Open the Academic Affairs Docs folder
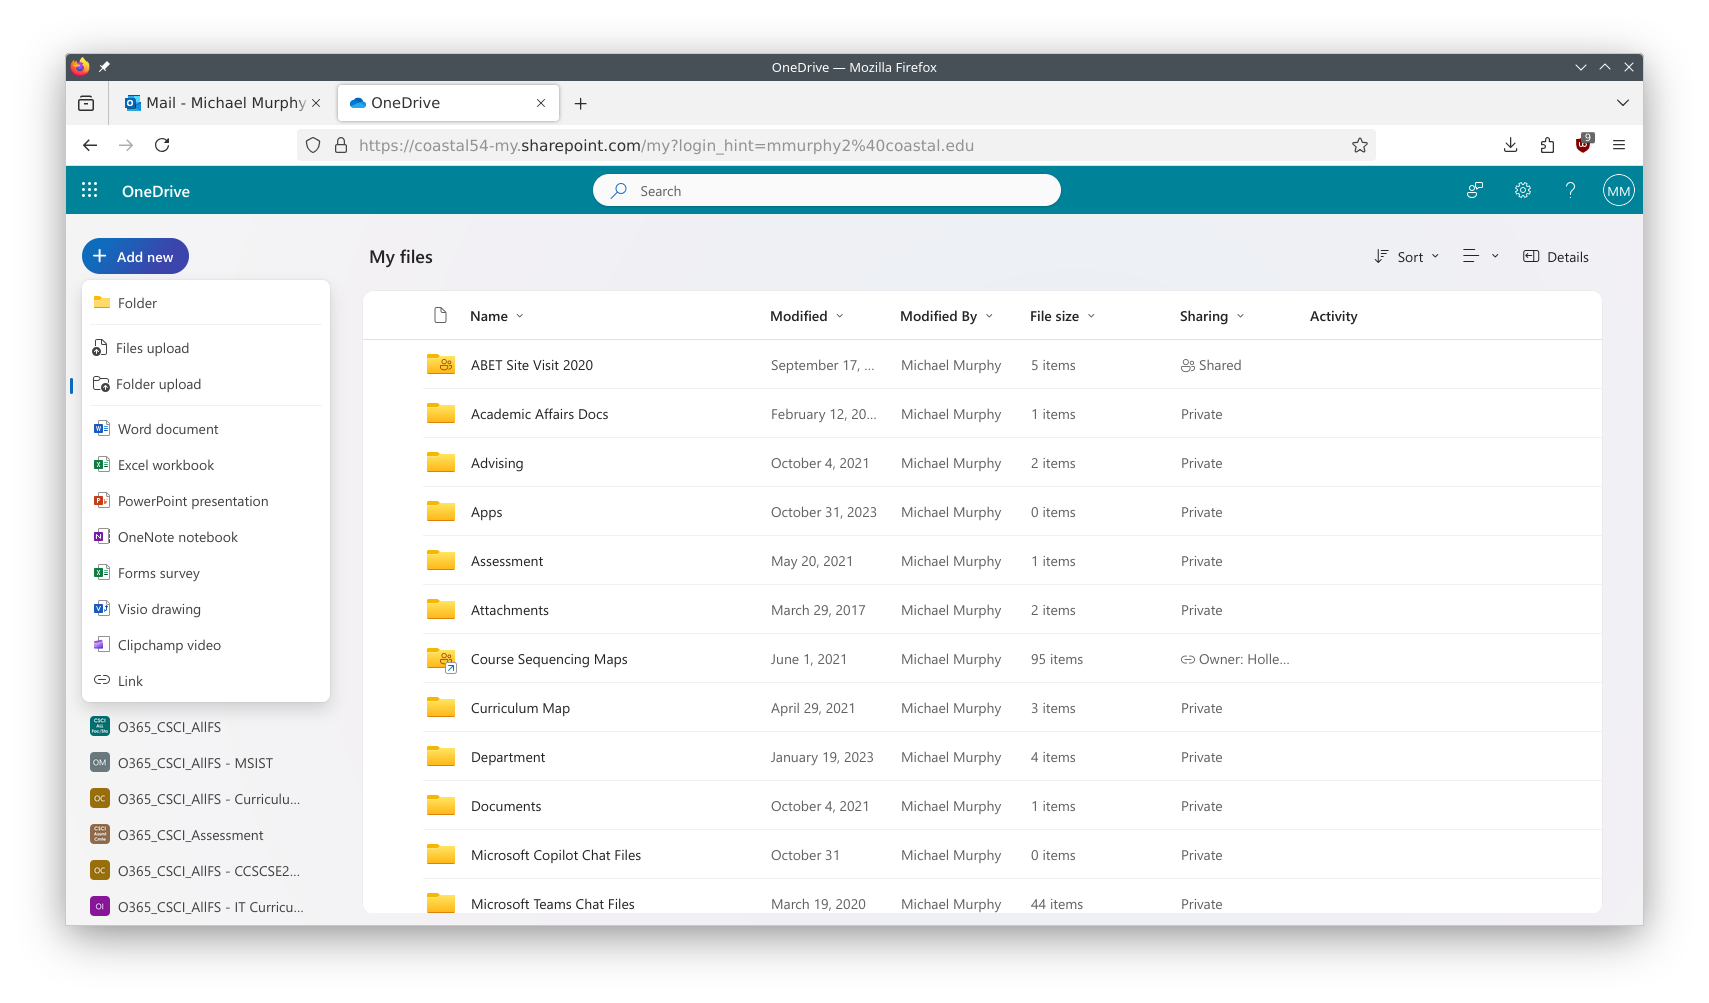This screenshot has width=1709, height=1003. [x=539, y=414]
